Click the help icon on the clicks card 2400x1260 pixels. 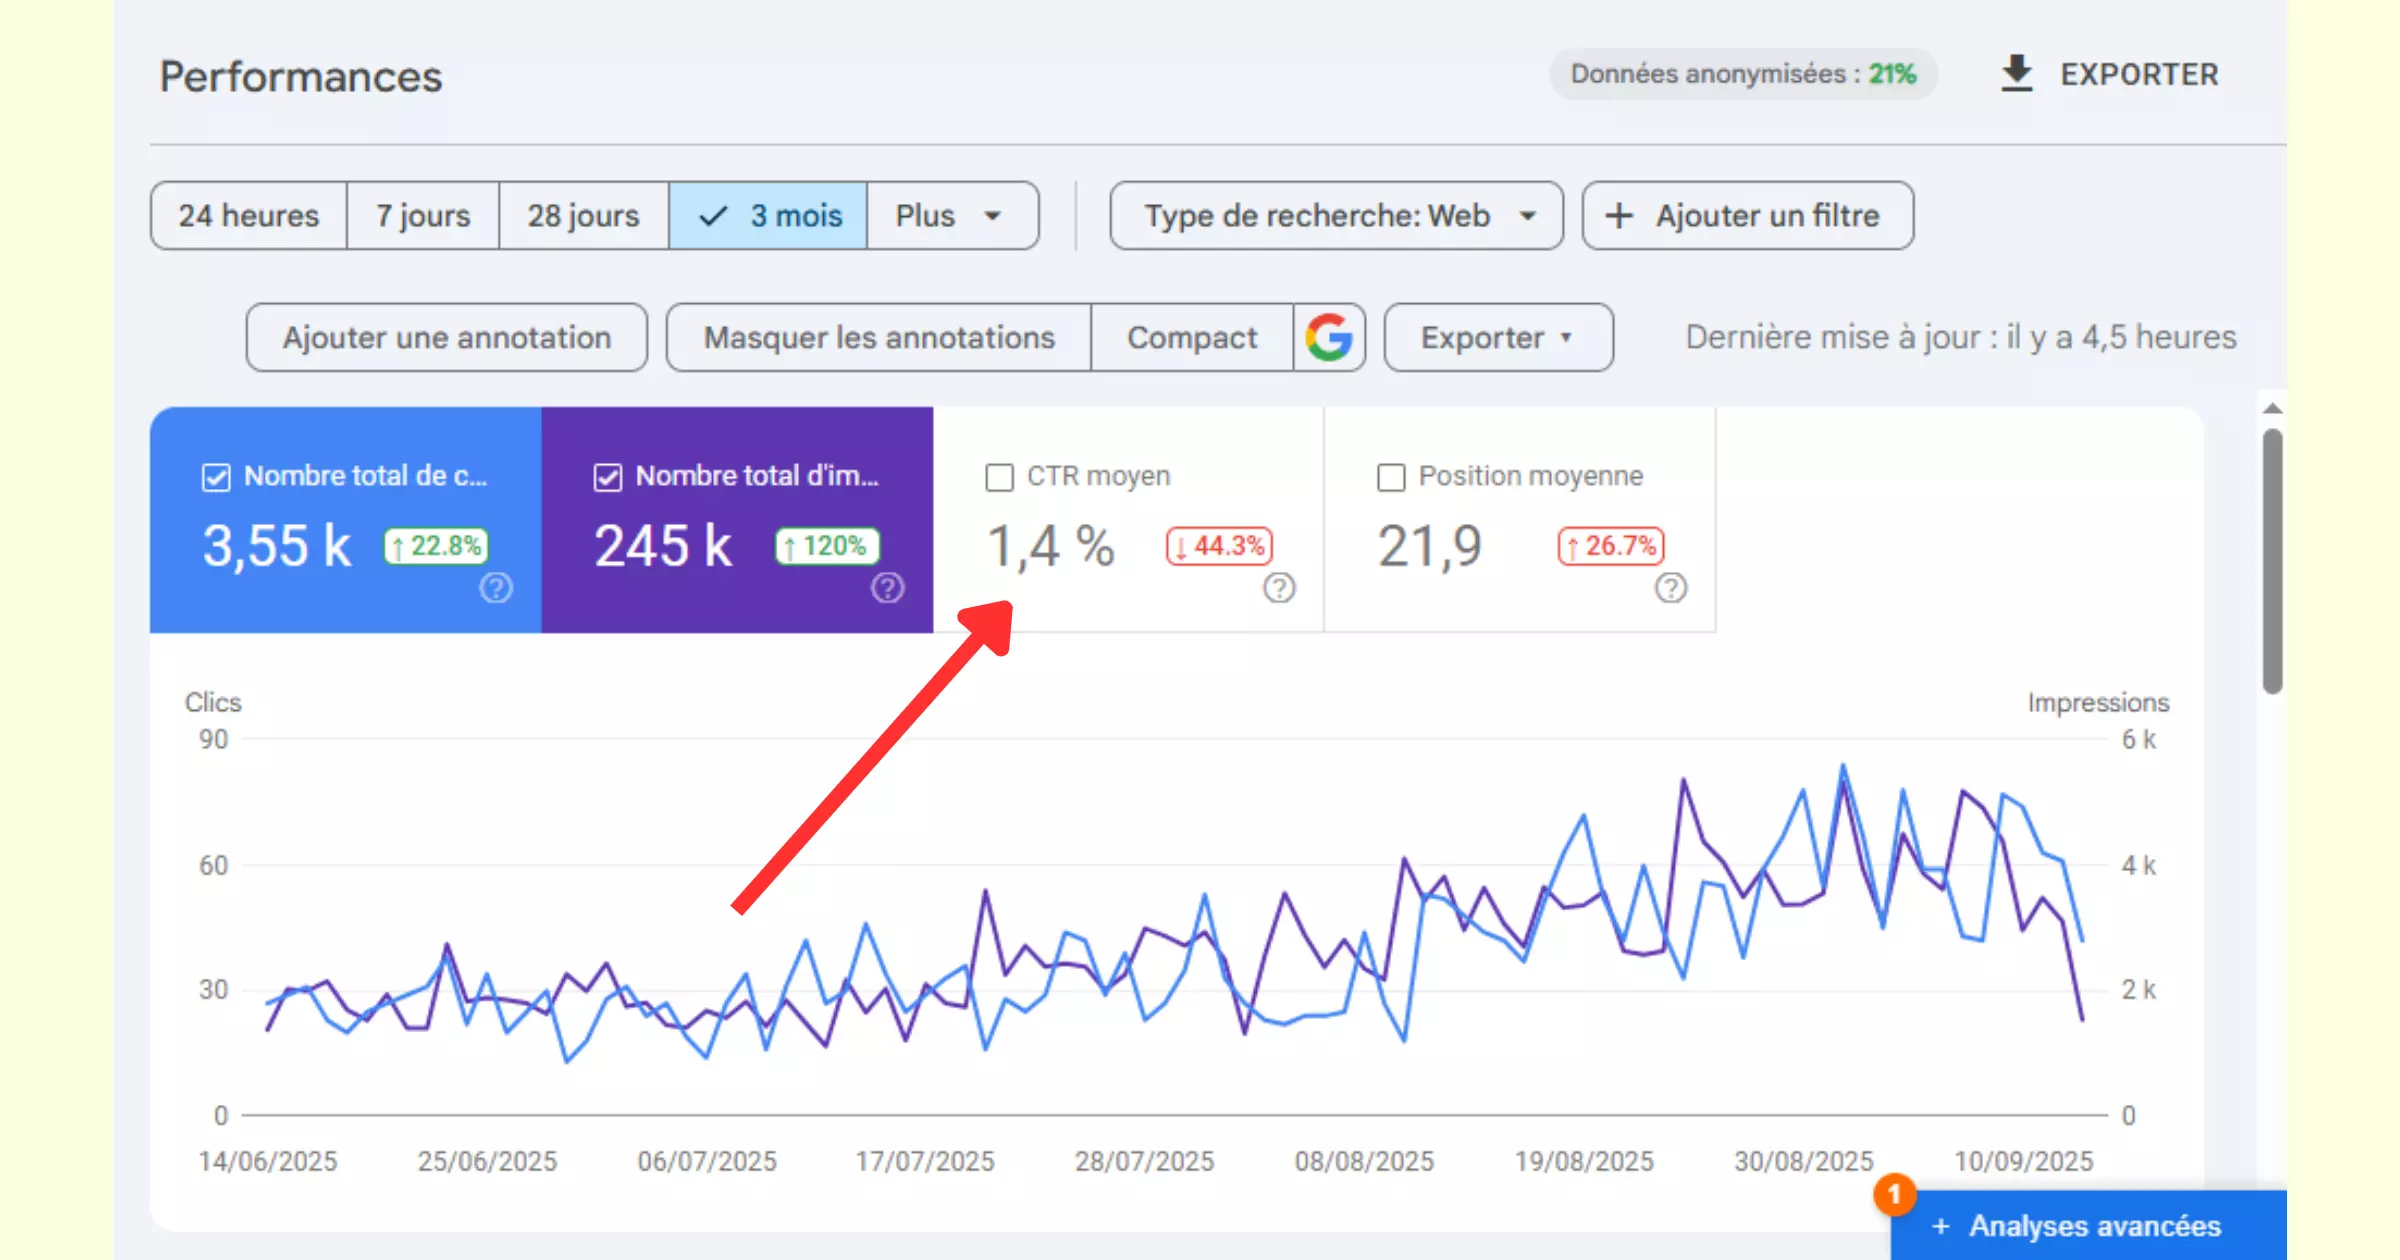coord(495,589)
